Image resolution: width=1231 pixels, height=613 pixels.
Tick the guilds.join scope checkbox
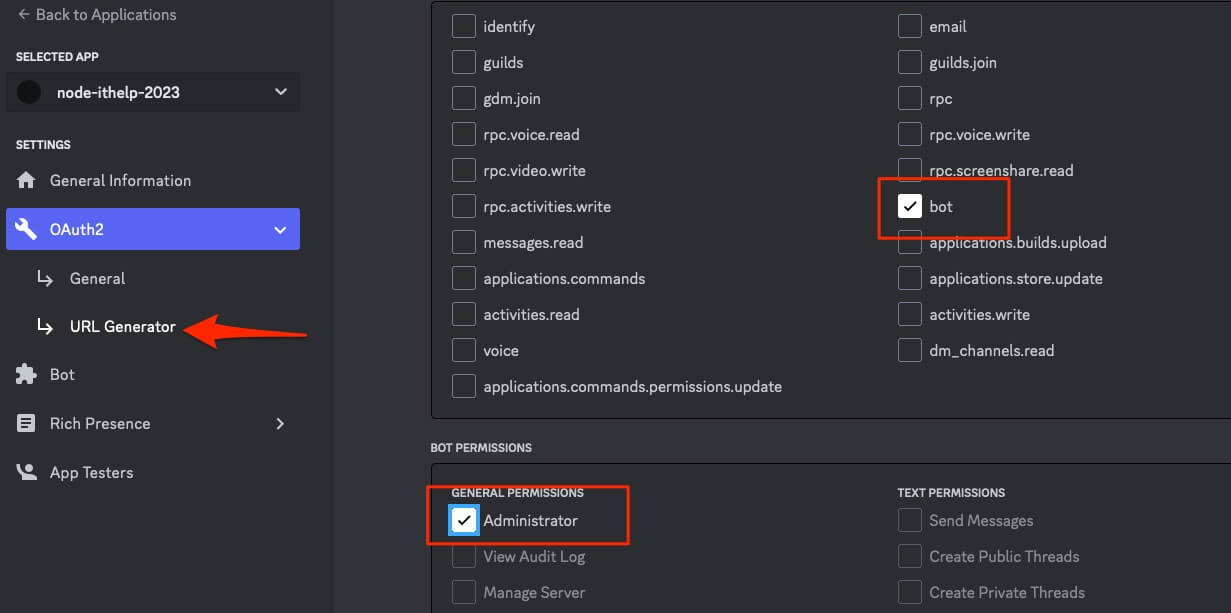(909, 63)
